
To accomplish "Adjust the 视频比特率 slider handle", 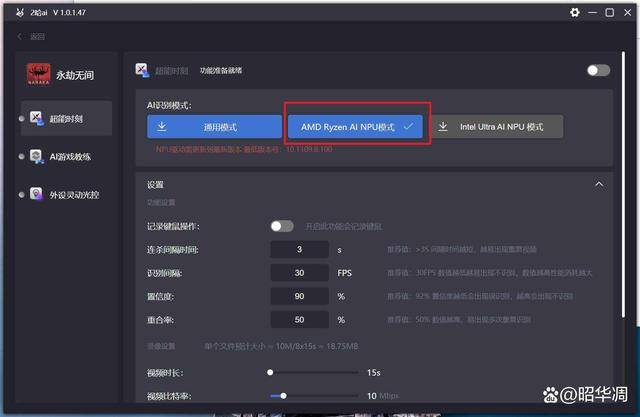I will click(283, 395).
